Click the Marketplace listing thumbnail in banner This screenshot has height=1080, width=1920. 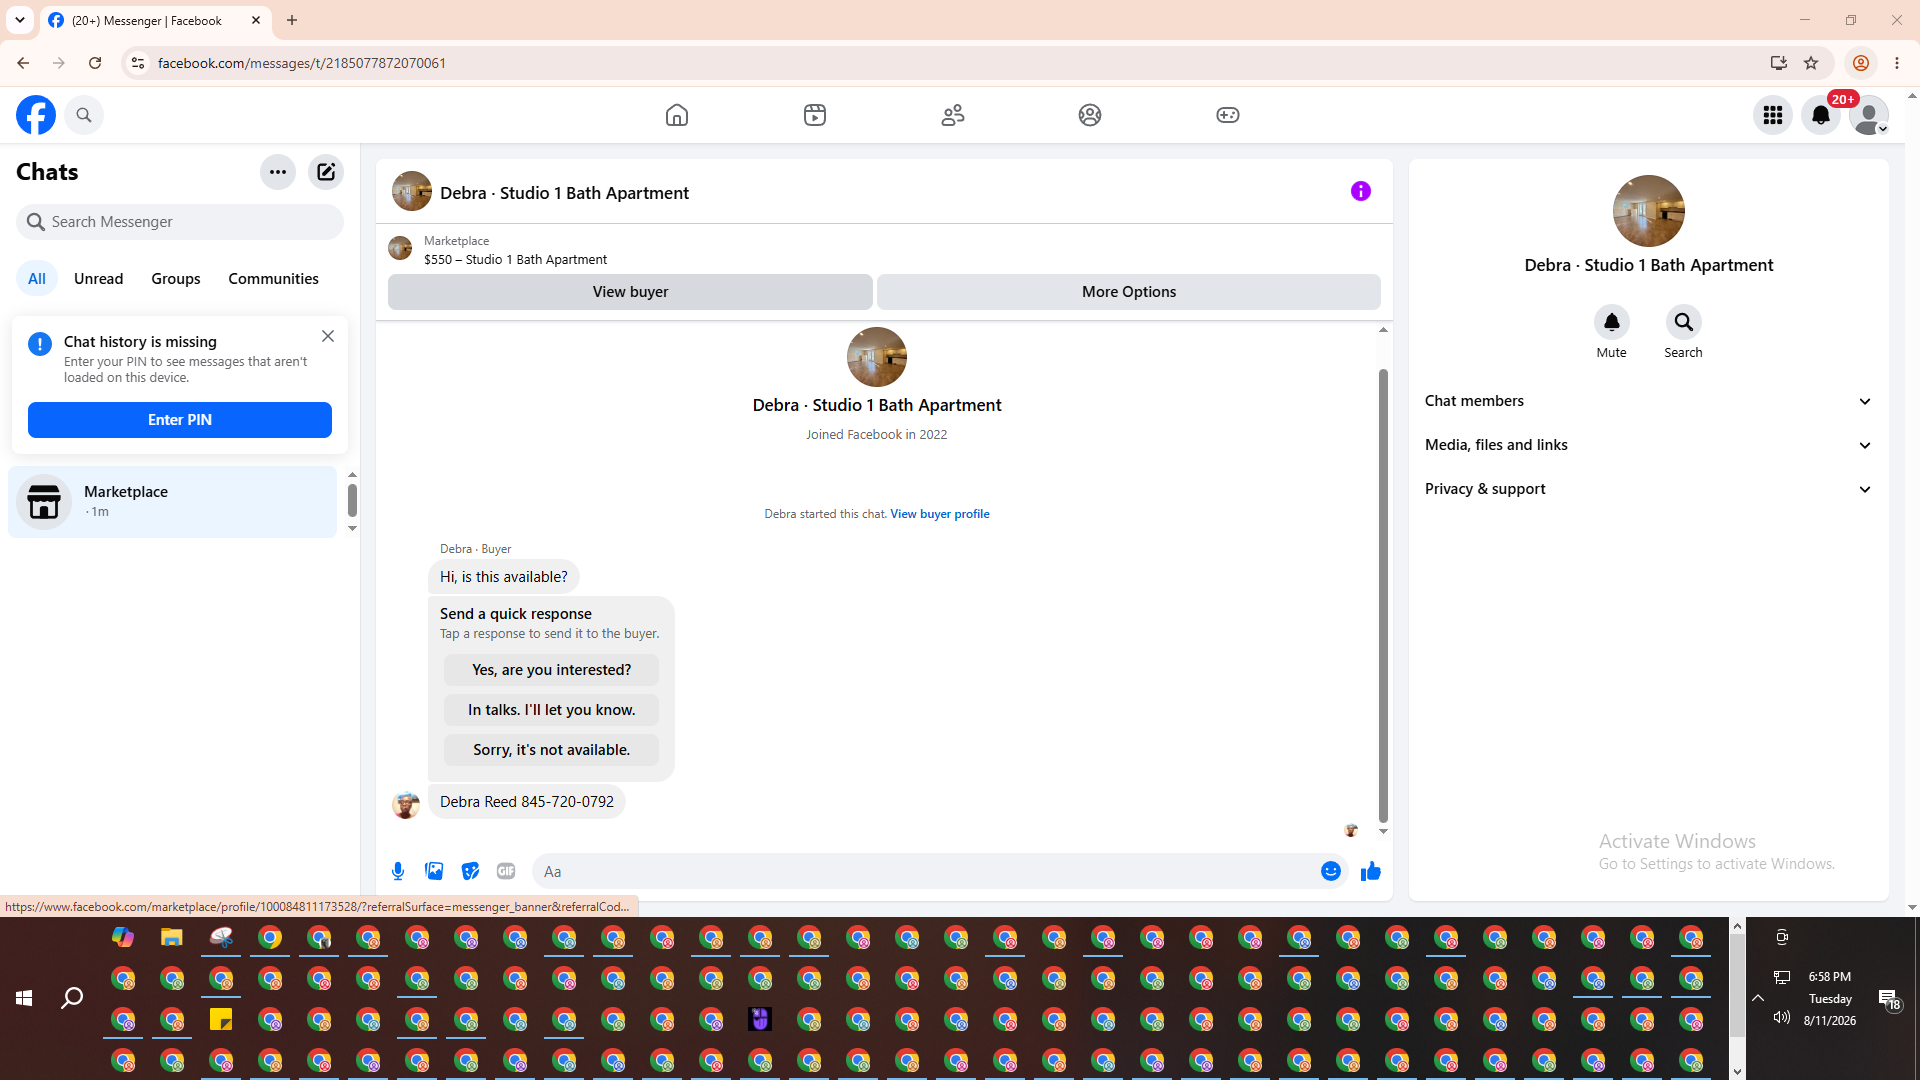400,249
